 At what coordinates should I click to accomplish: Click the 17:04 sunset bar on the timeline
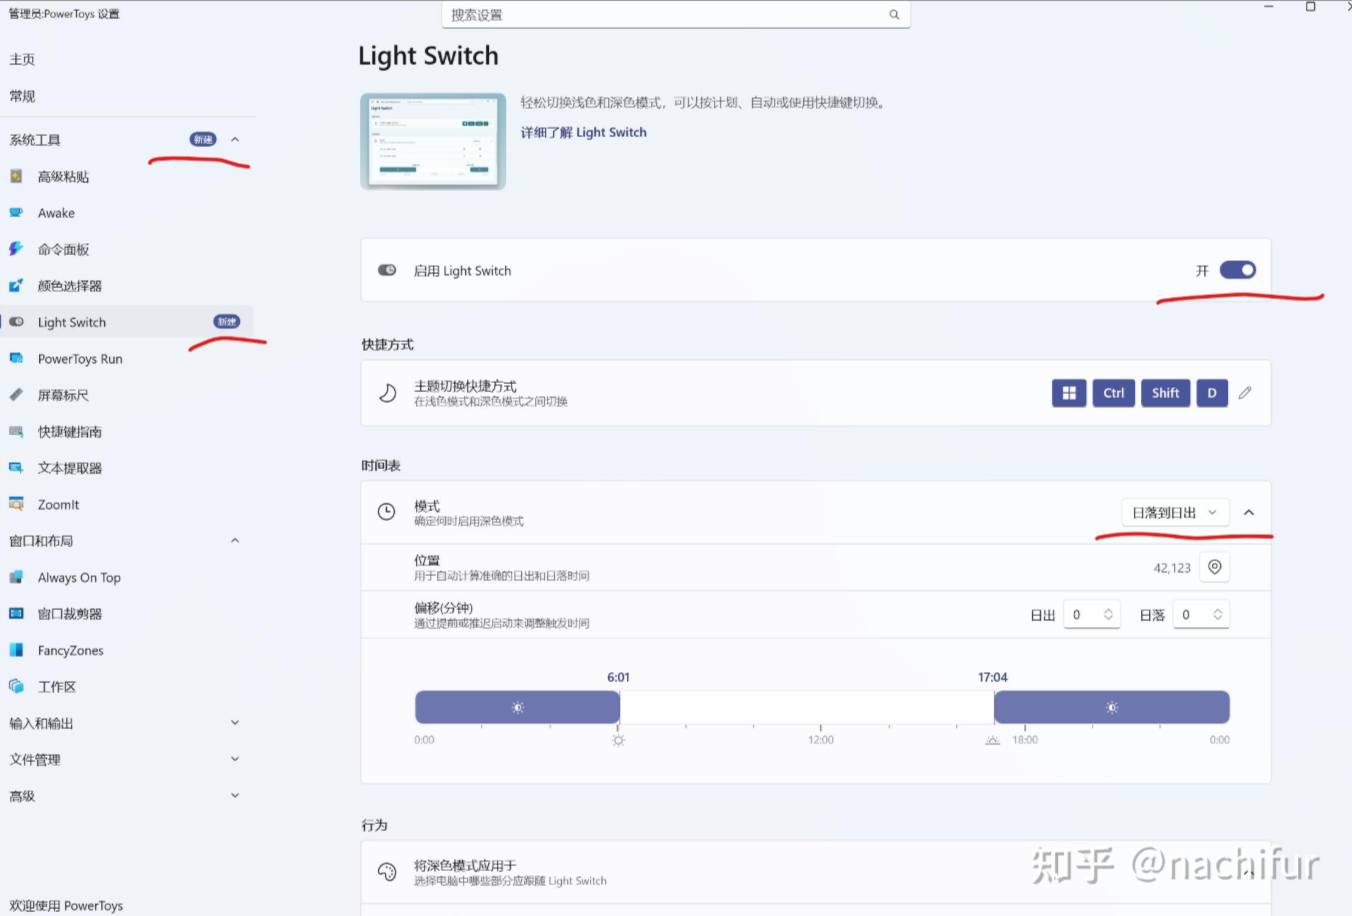[x=1111, y=707]
